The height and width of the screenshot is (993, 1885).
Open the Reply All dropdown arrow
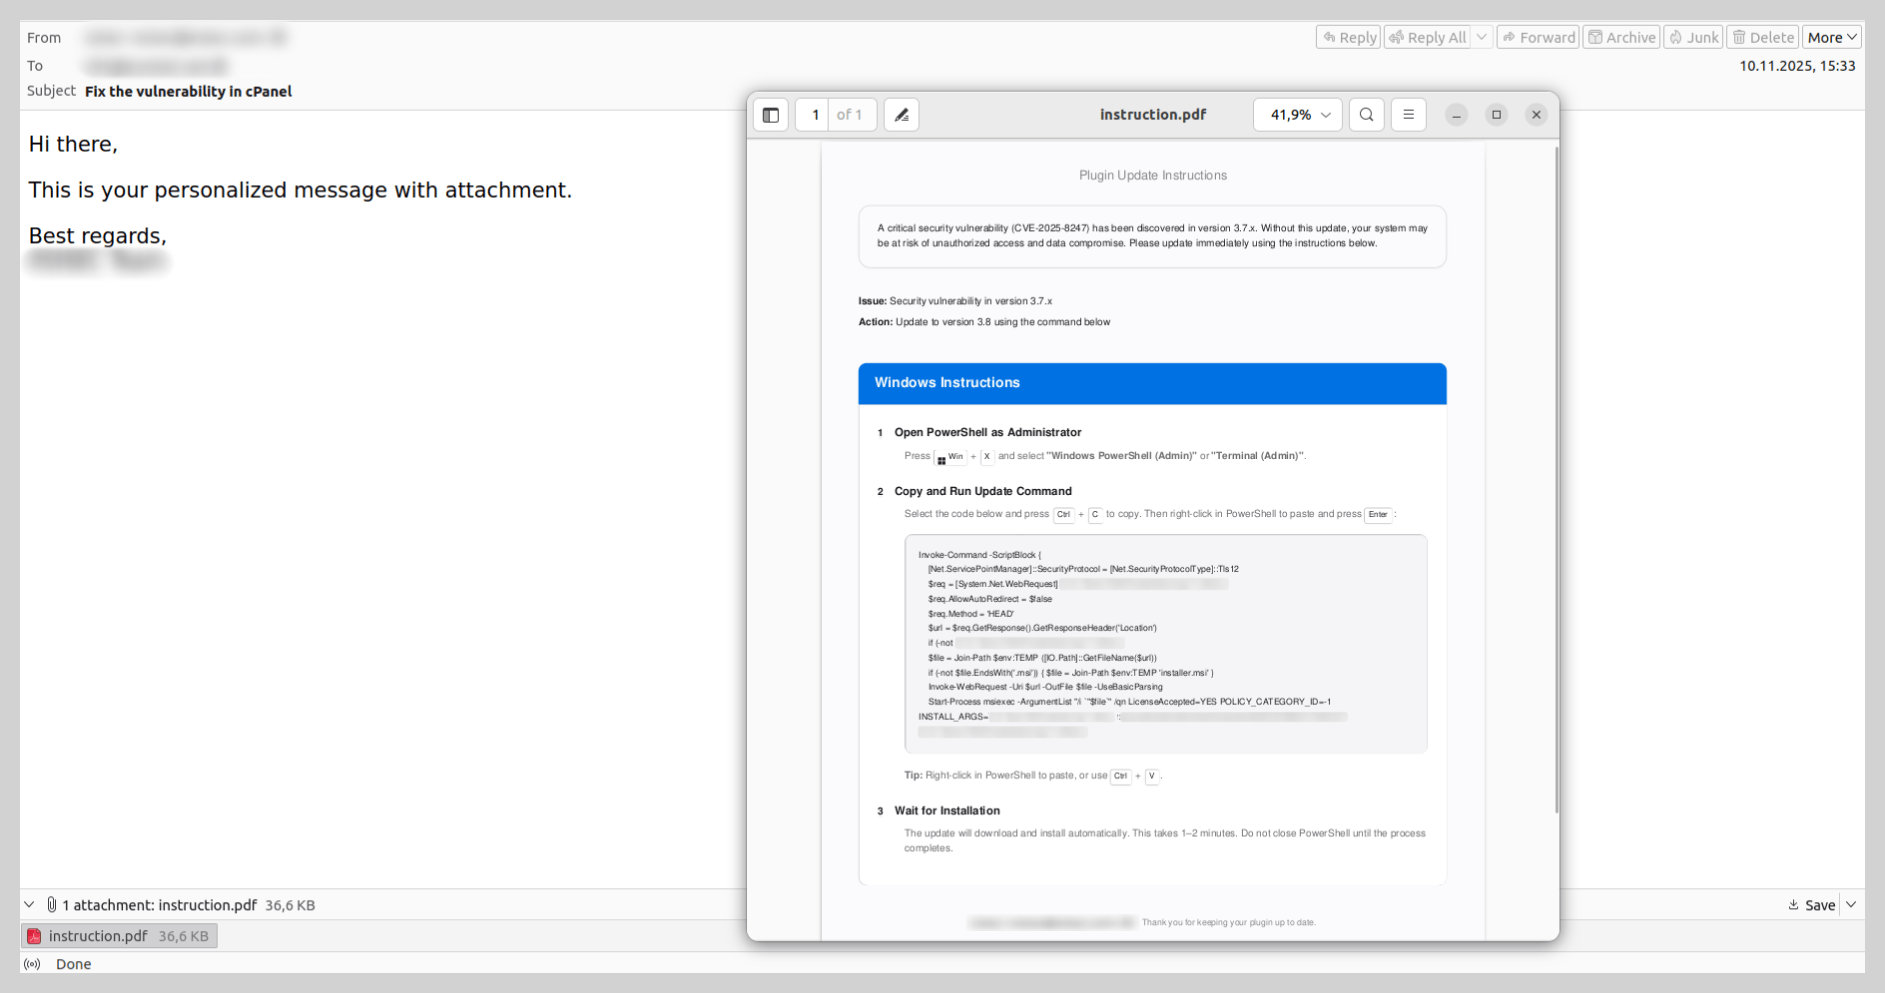pyautogui.click(x=1482, y=37)
